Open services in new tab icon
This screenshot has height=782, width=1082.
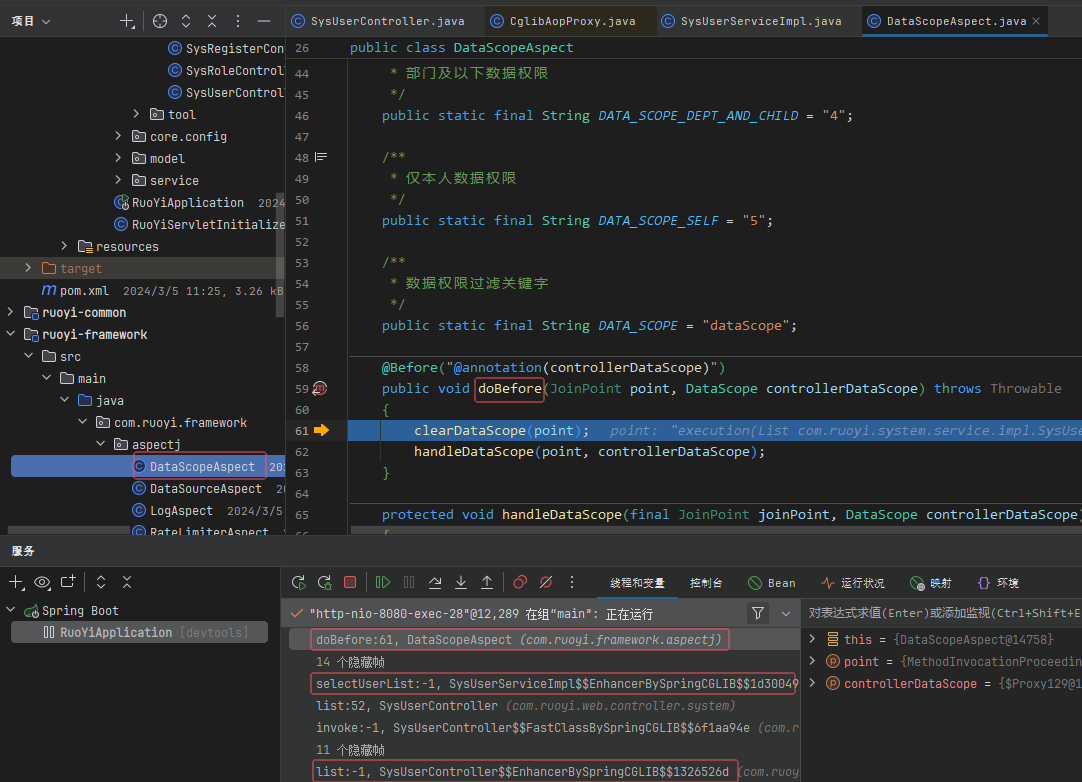(x=68, y=582)
